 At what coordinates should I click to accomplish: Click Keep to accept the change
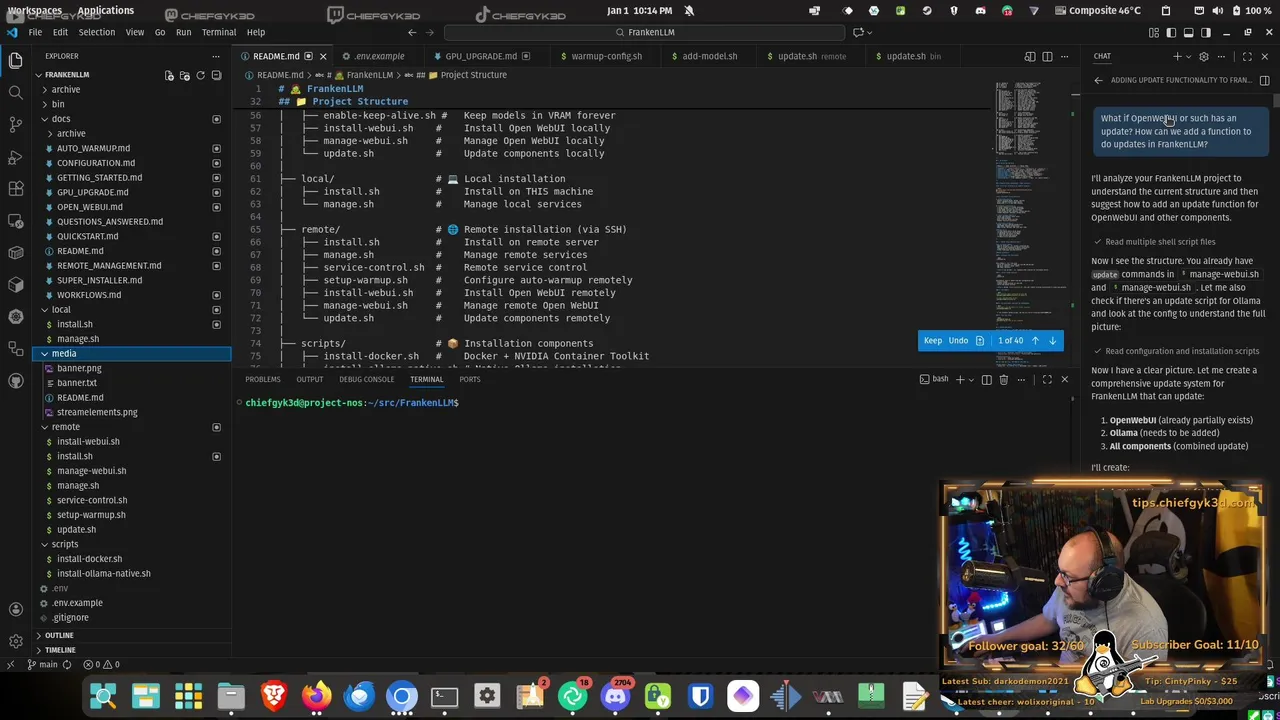(x=932, y=341)
